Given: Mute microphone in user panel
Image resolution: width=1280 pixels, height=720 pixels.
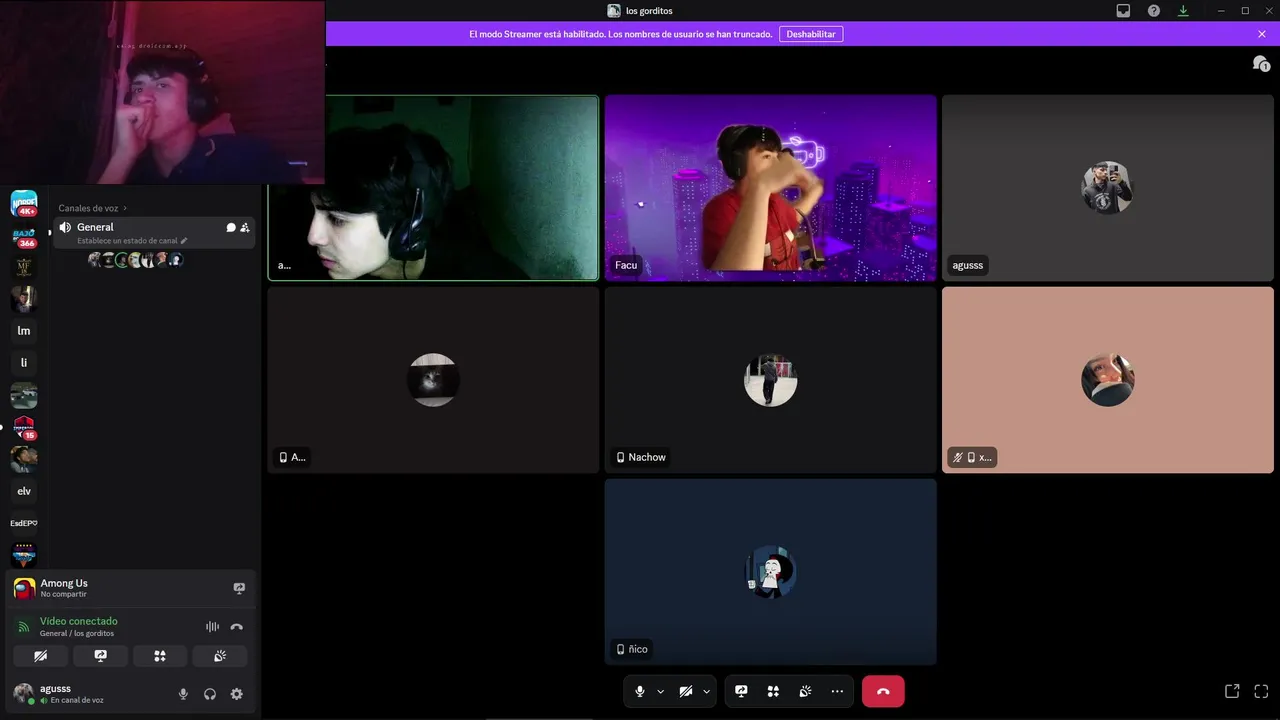Looking at the screenshot, I should (183, 694).
